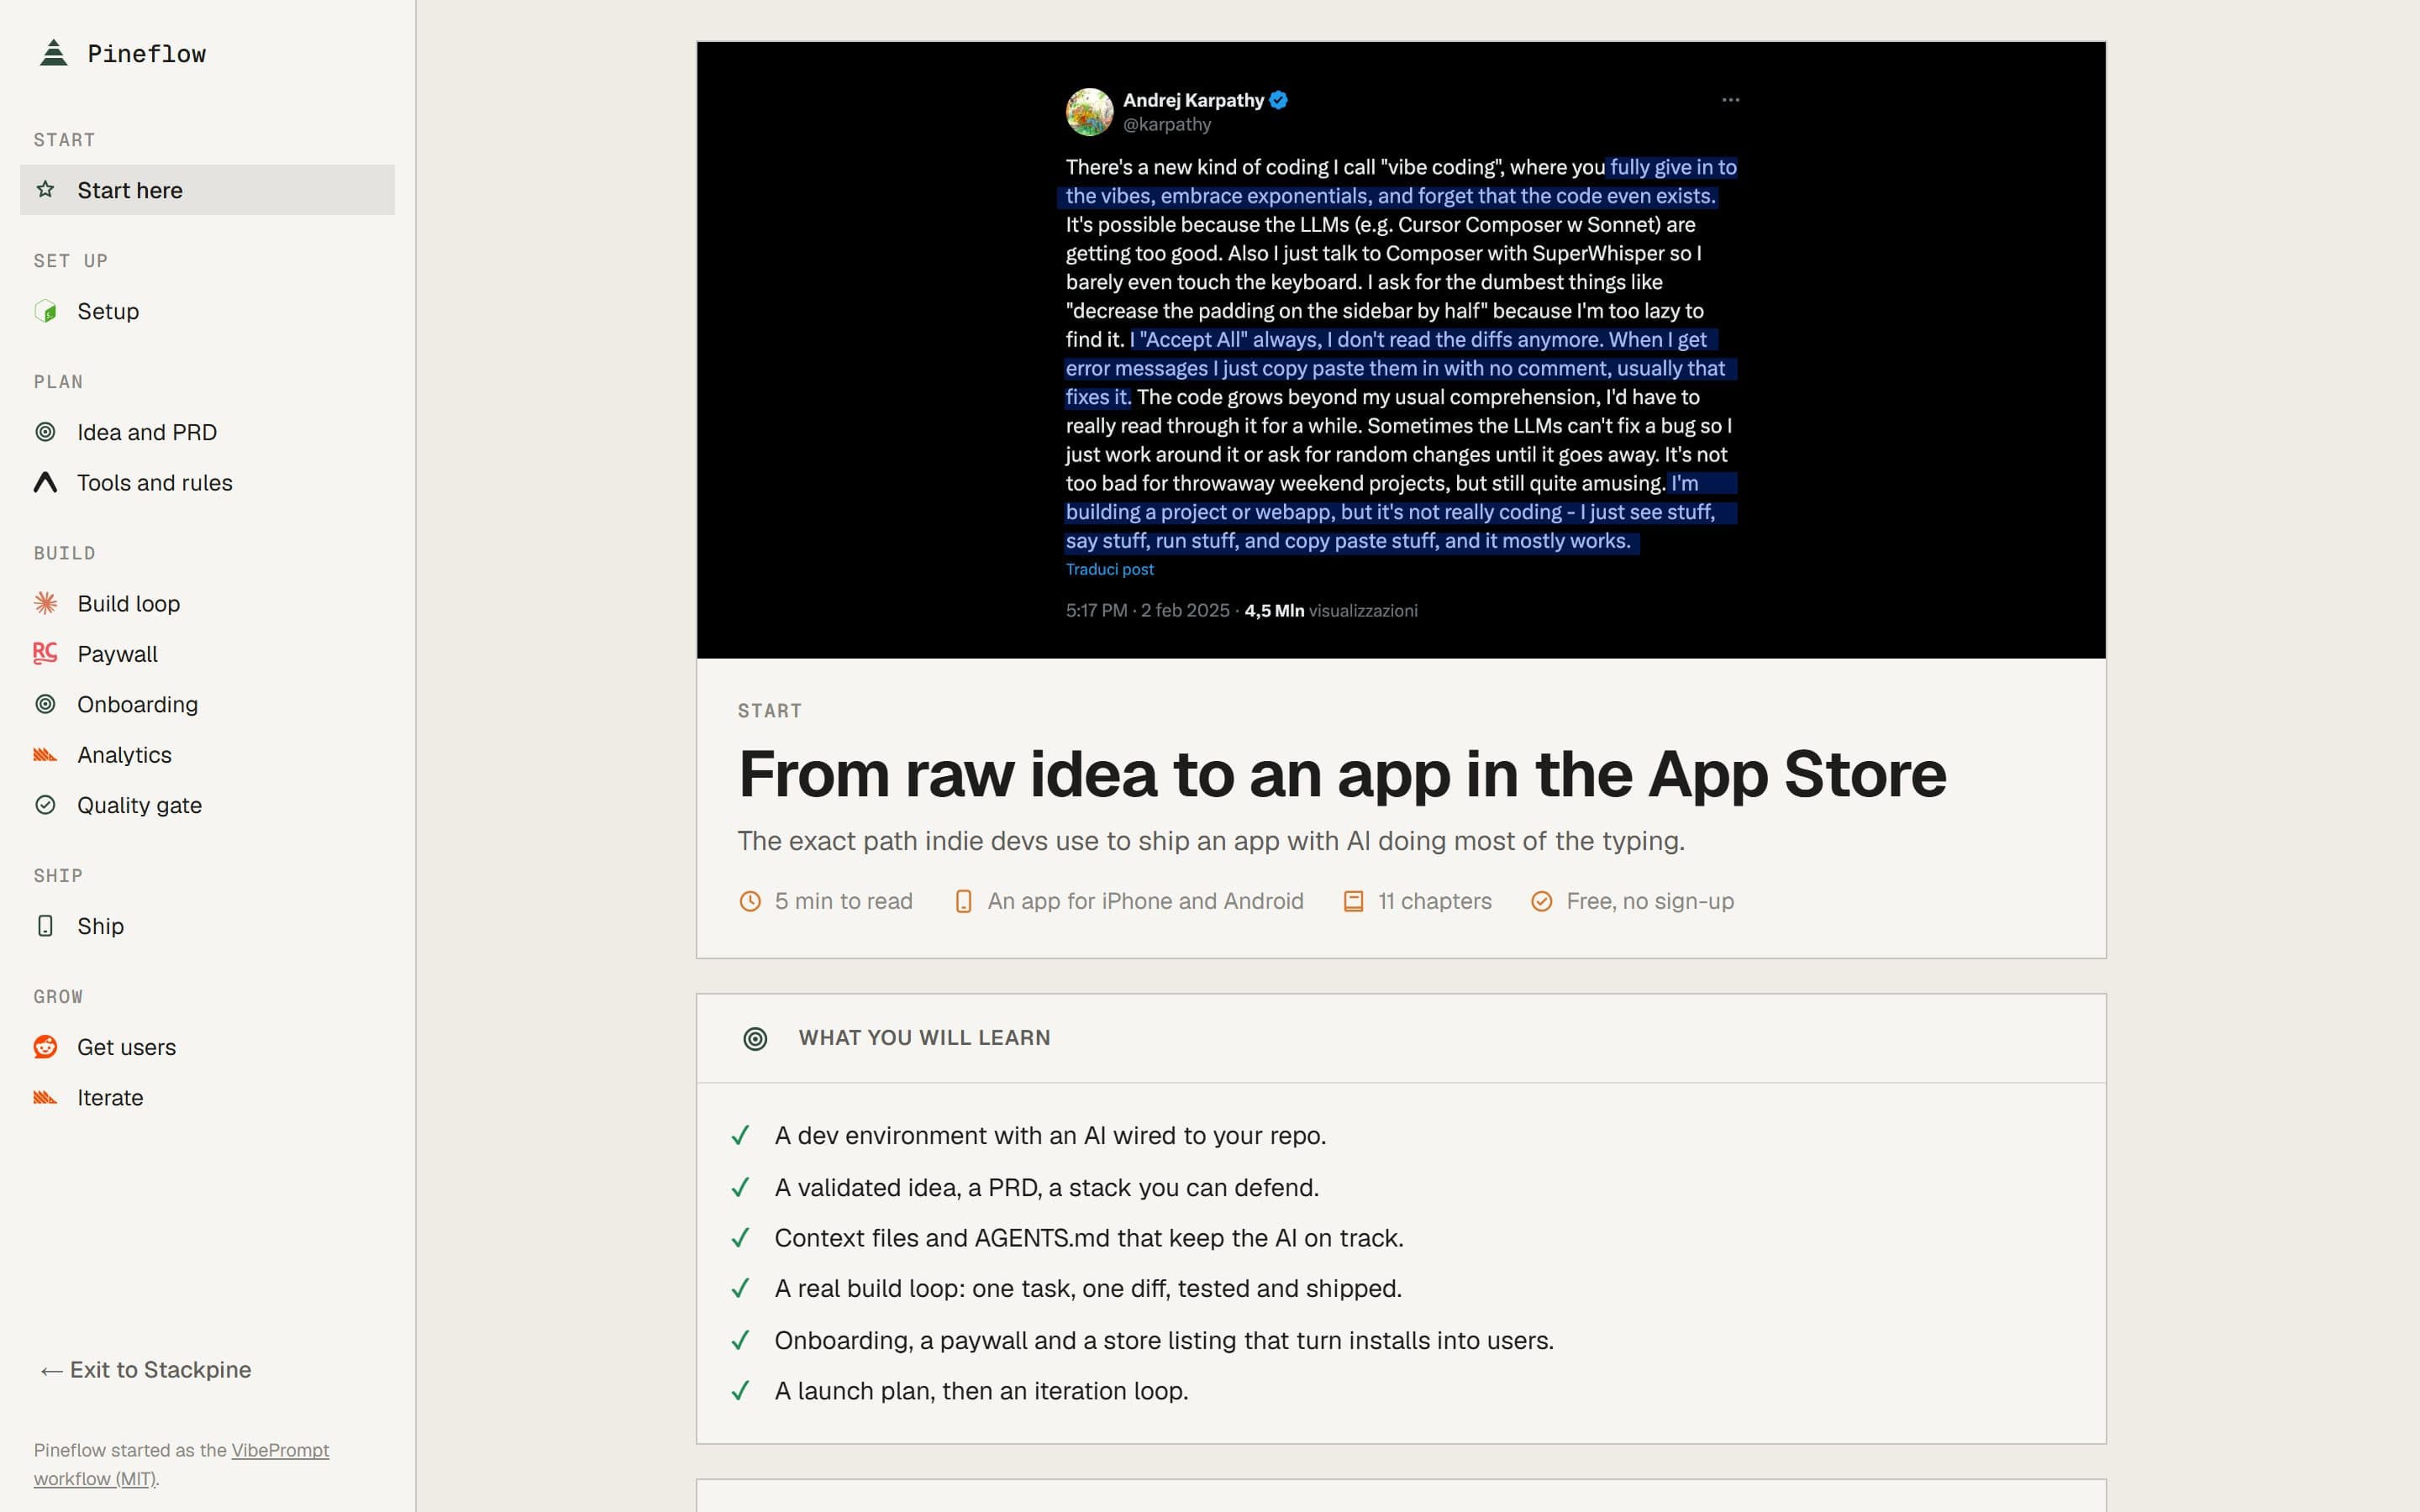
Task: Click the Pineflow brand name
Action: point(147,54)
